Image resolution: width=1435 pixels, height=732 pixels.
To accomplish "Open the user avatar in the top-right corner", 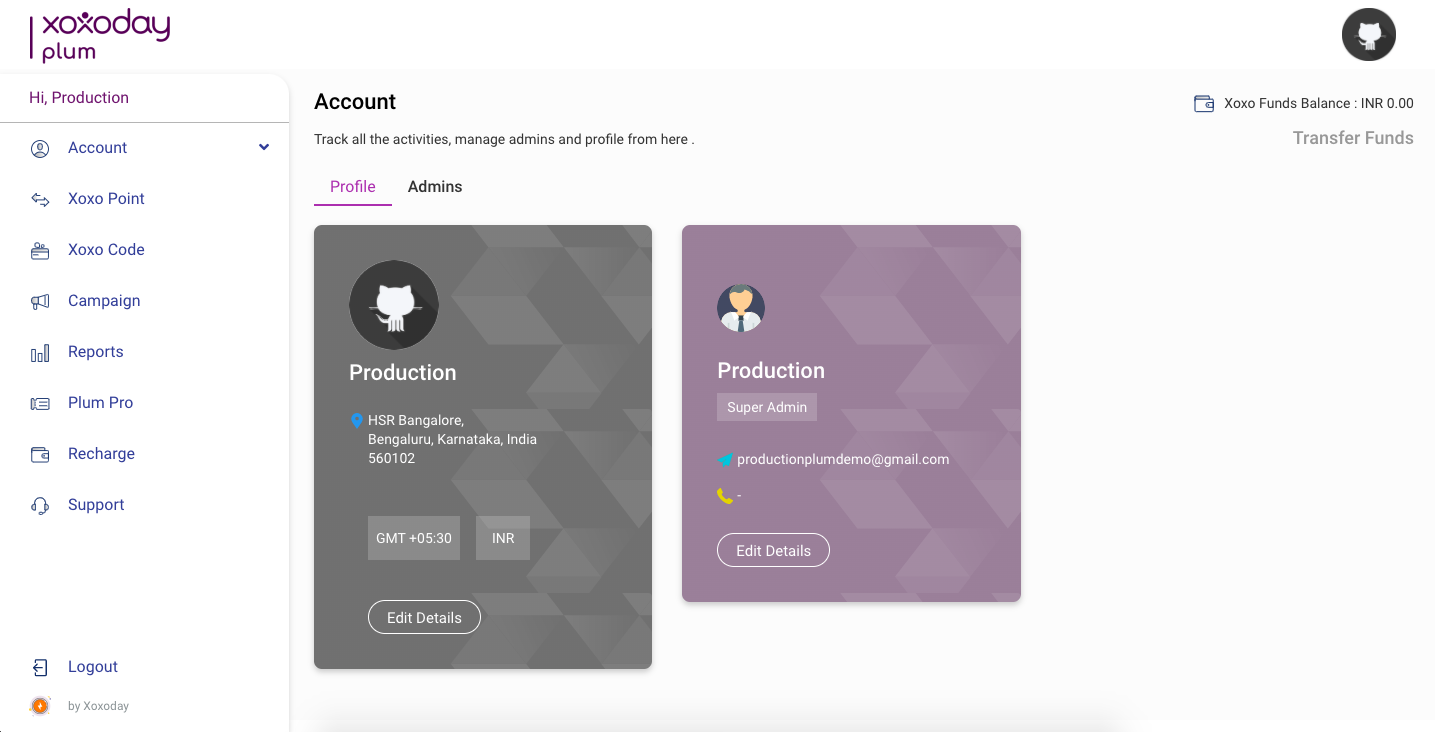I will pyautogui.click(x=1368, y=35).
